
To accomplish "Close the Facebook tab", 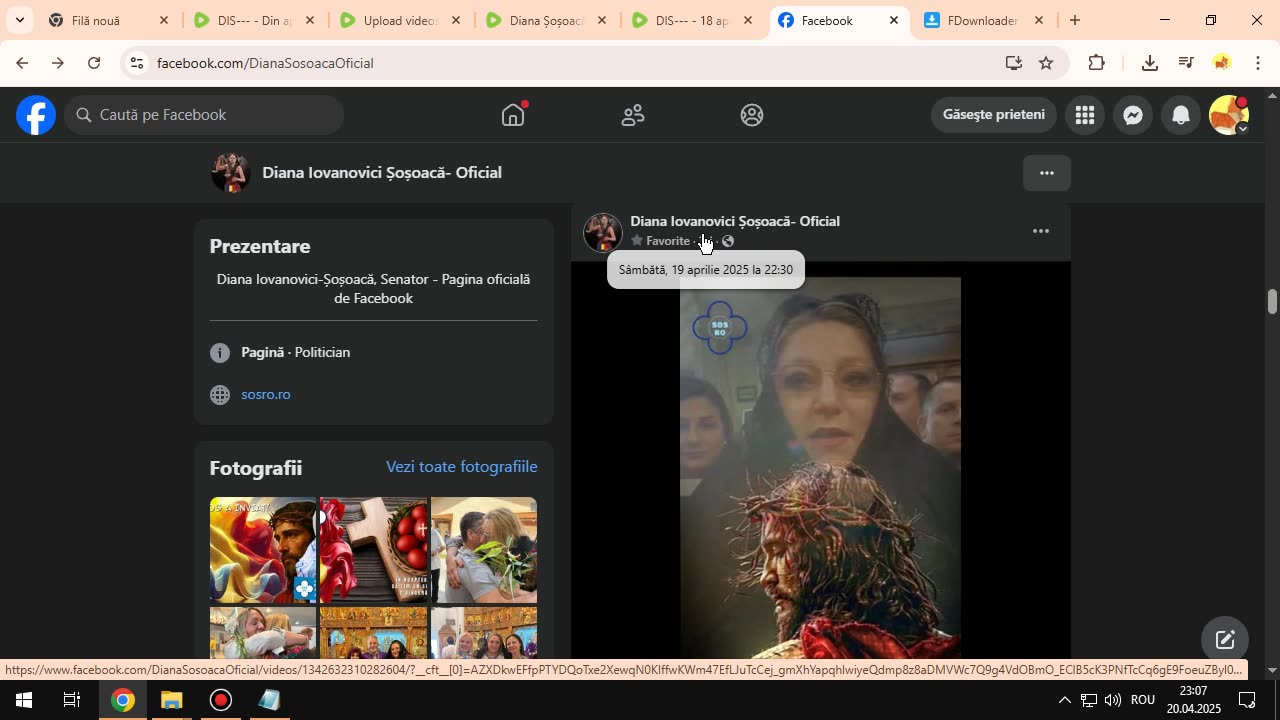I will click(x=894, y=20).
